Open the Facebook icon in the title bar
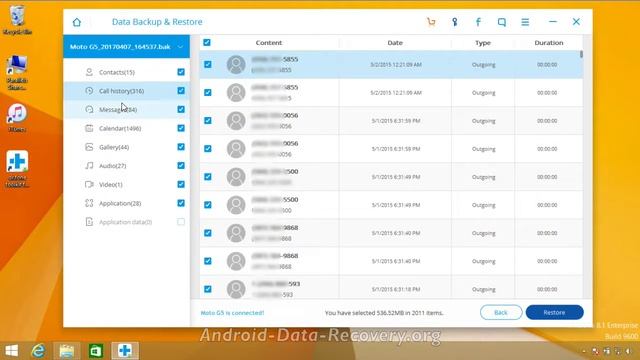Viewport: 640px width, 360px height. 478,22
